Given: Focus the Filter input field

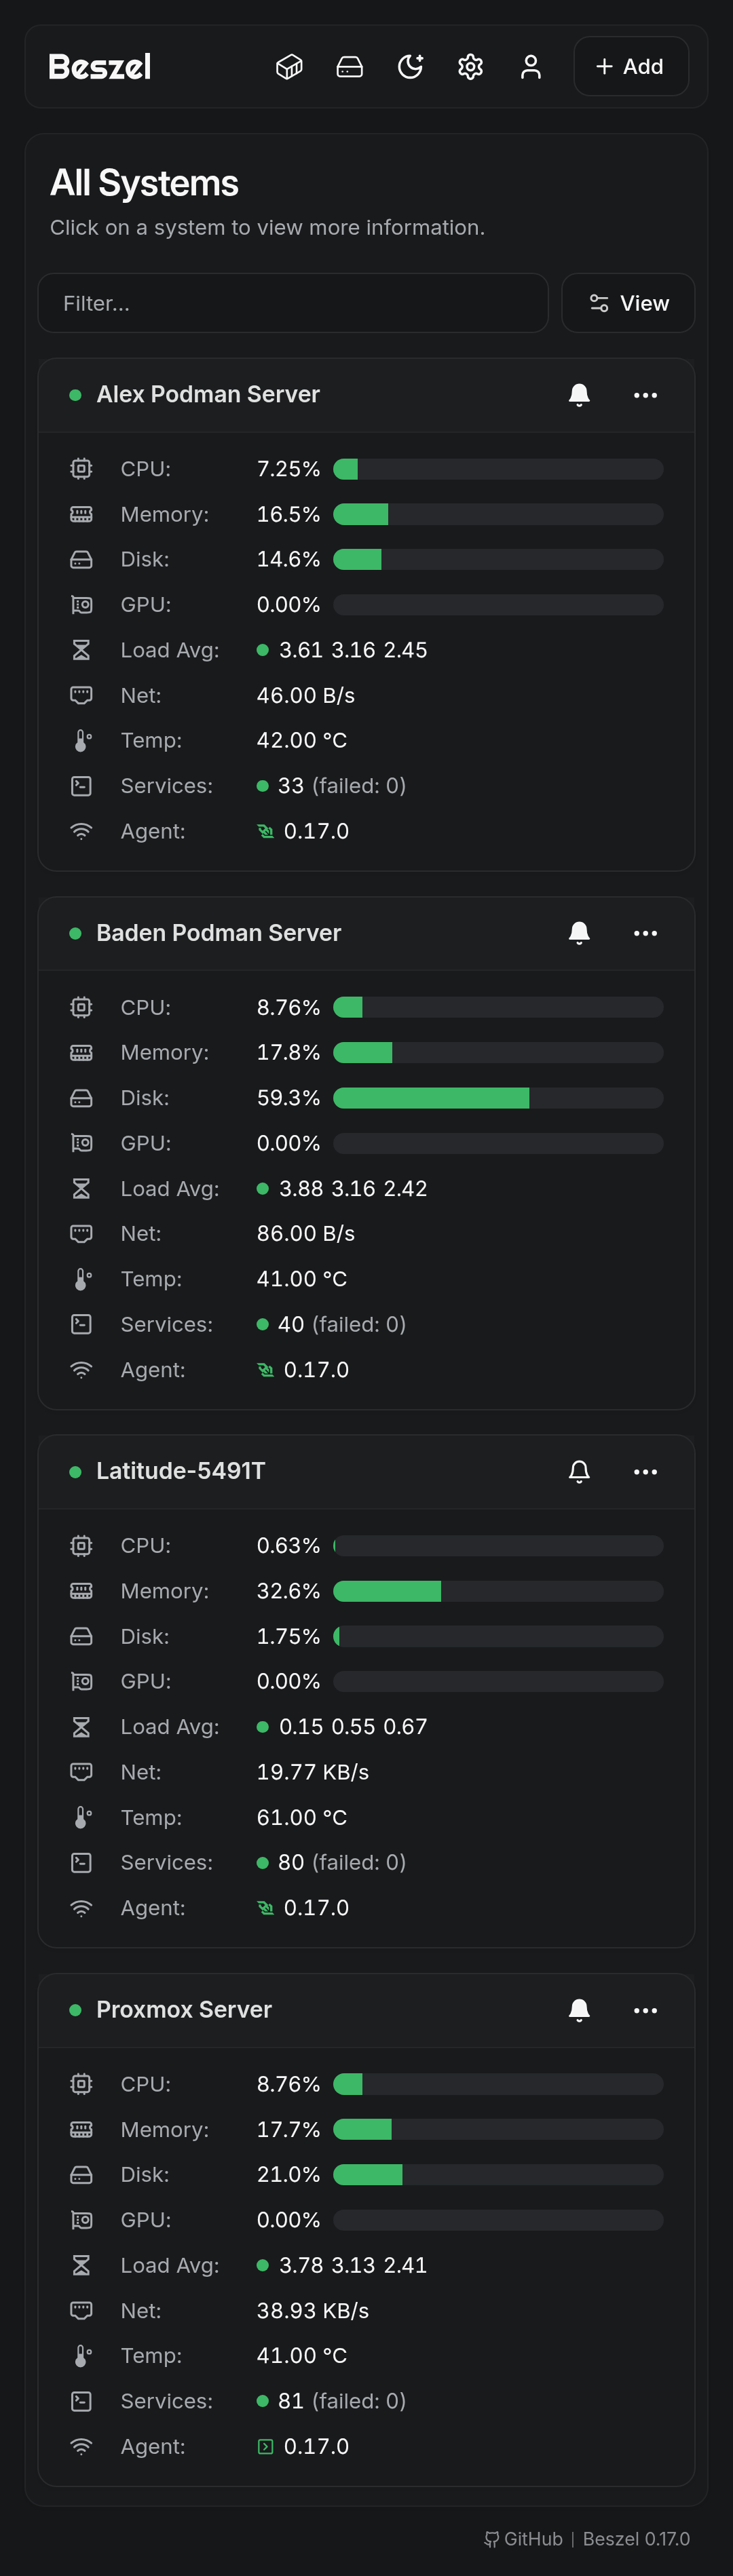Looking at the screenshot, I should click(292, 303).
